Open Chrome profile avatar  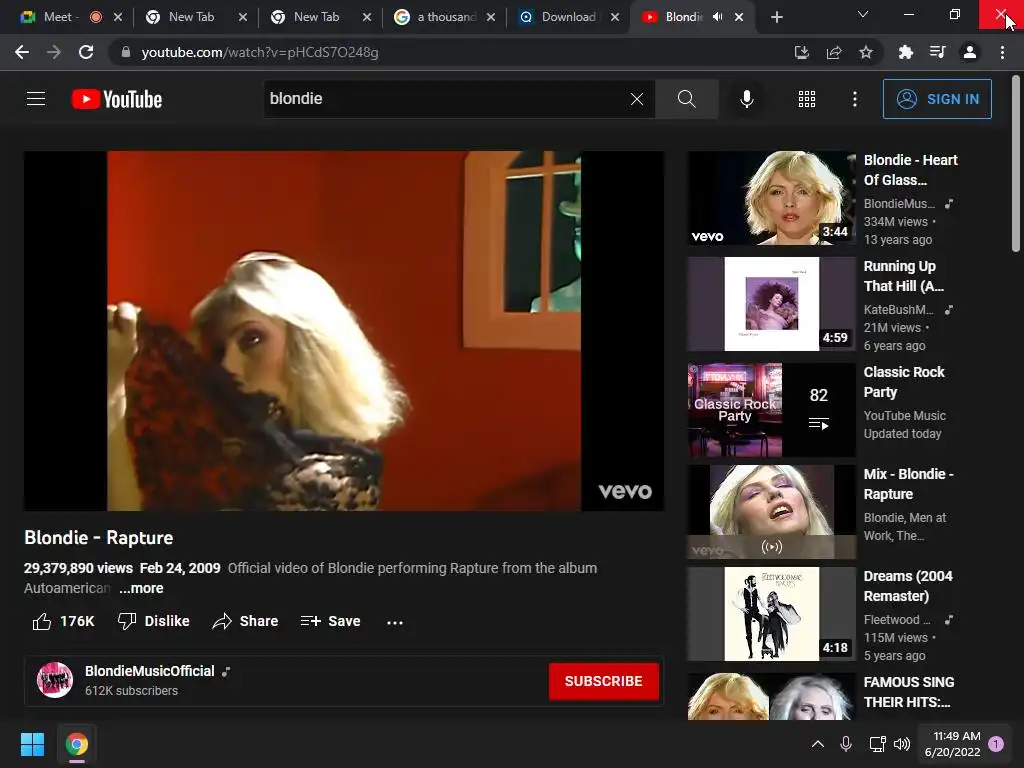point(970,52)
